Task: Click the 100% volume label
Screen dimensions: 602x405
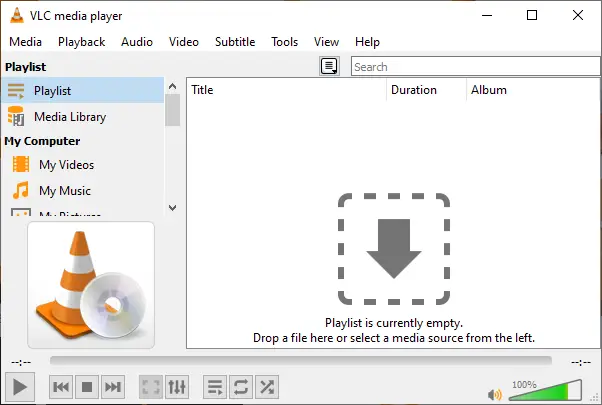Action: [x=524, y=384]
